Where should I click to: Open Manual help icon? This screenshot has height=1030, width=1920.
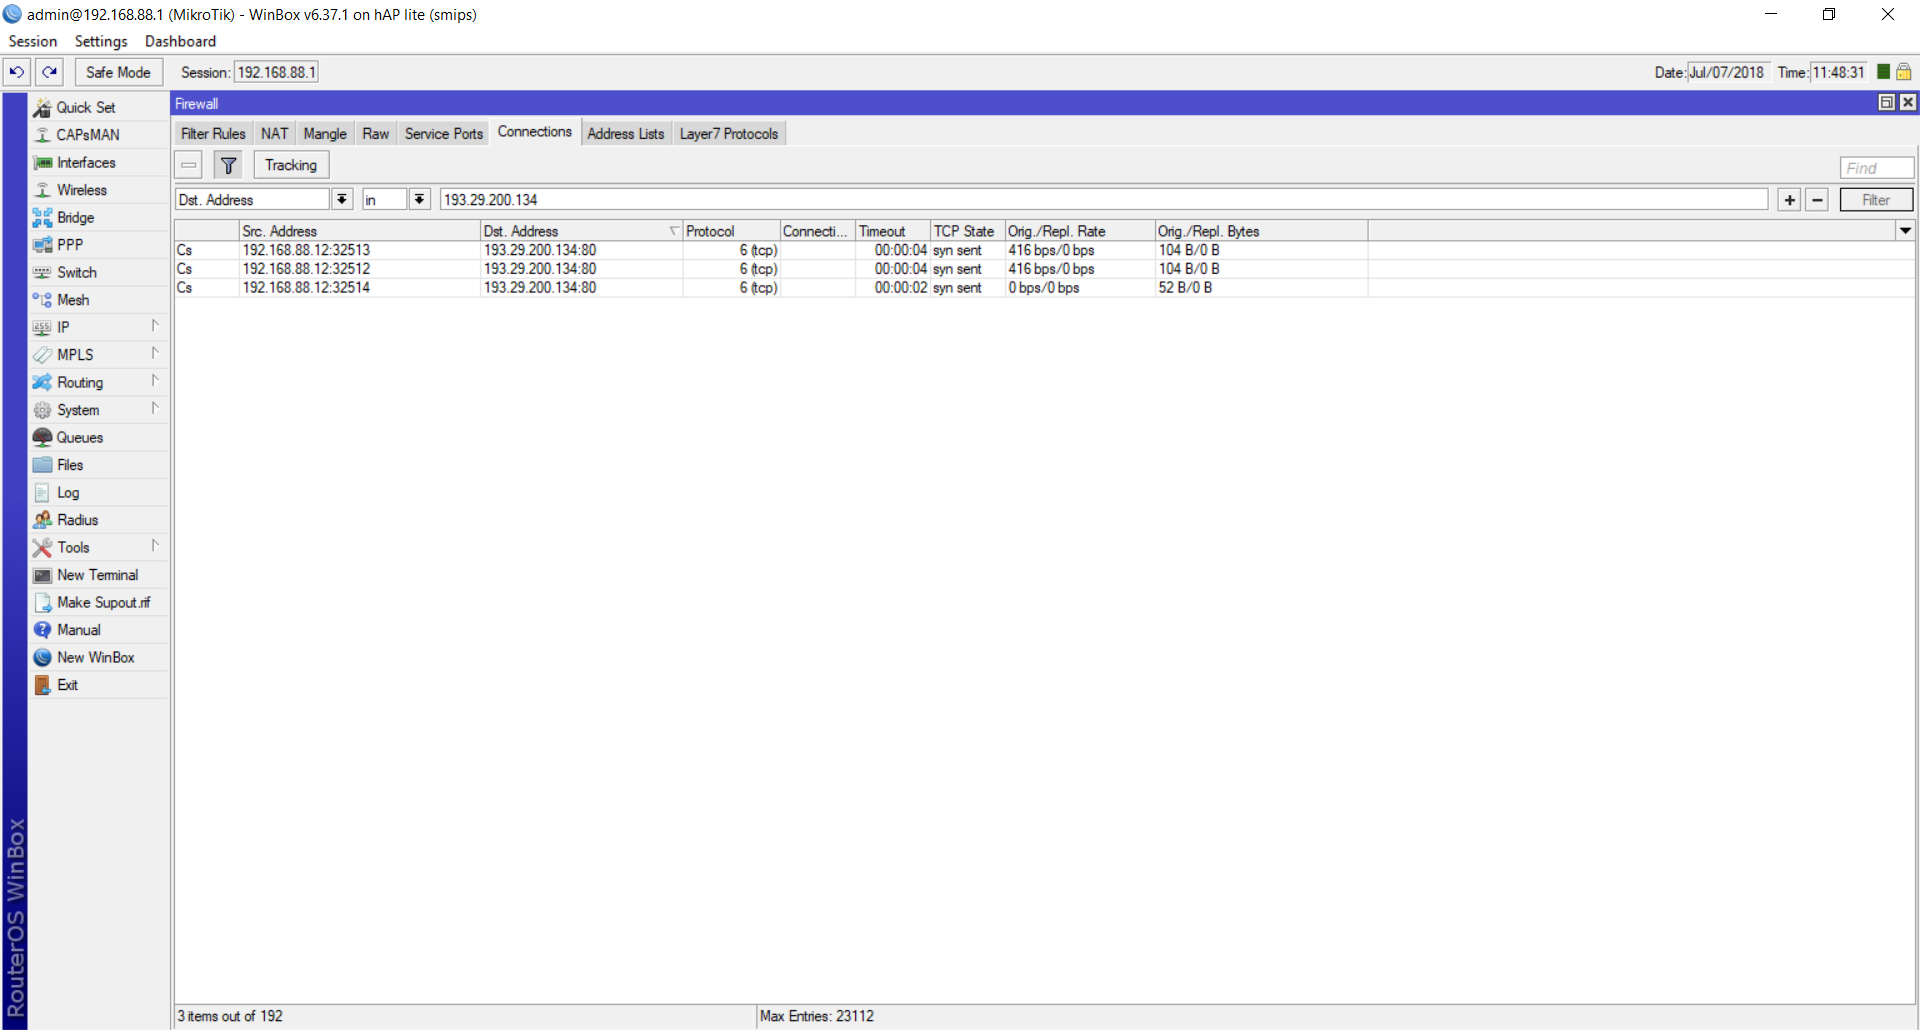coord(42,630)
